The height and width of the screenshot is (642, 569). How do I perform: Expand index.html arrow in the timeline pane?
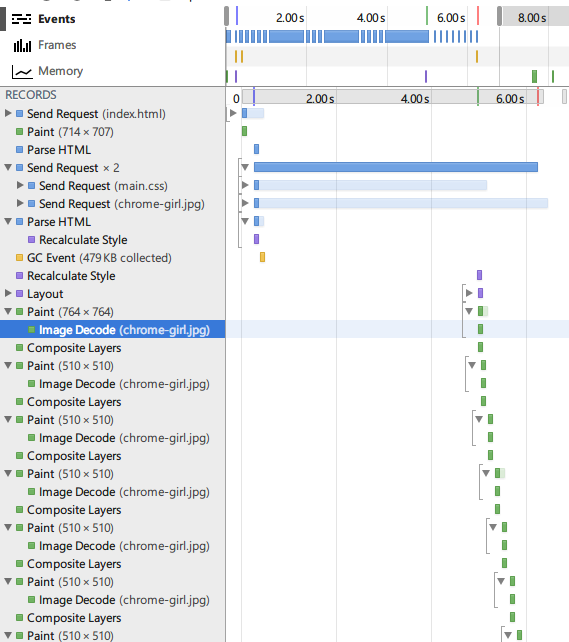coord(233,113)
